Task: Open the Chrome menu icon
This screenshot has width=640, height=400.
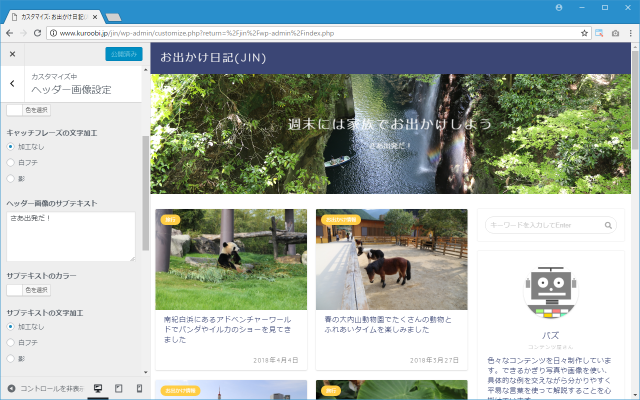Action: coord(631,33)
